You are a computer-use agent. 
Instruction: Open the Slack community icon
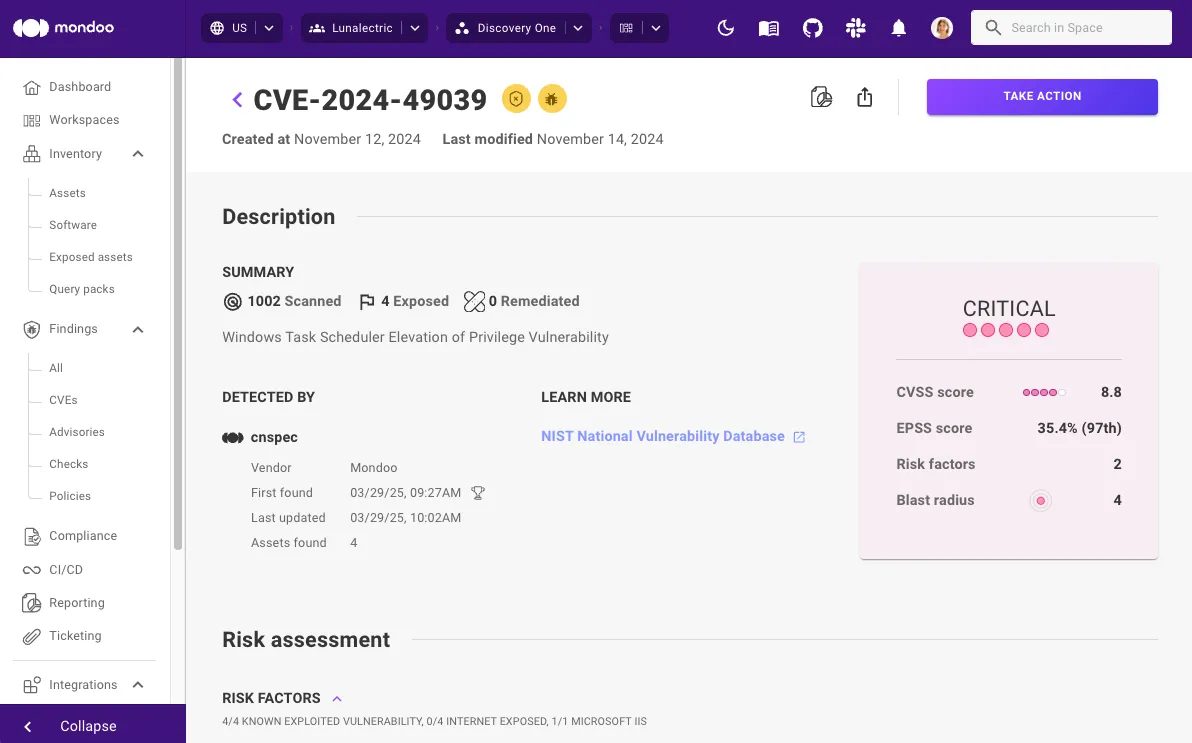(855, 27)
